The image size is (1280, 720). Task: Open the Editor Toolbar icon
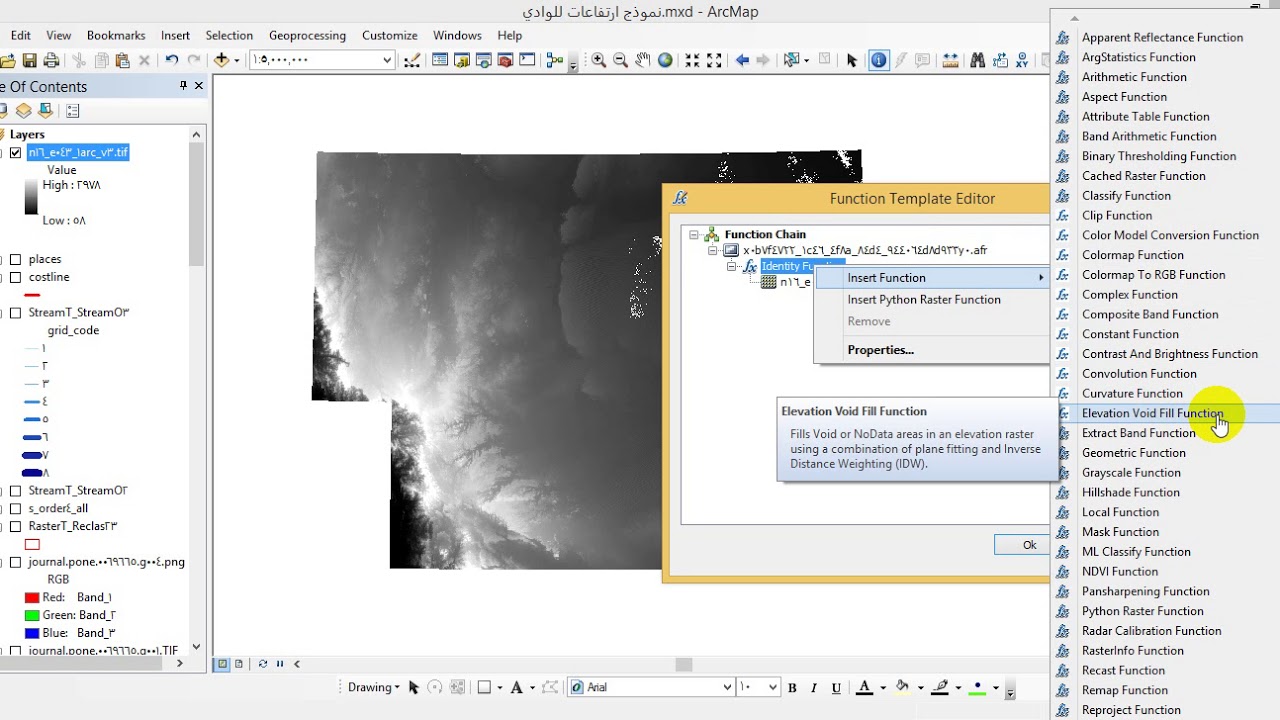tap(412, 60)
